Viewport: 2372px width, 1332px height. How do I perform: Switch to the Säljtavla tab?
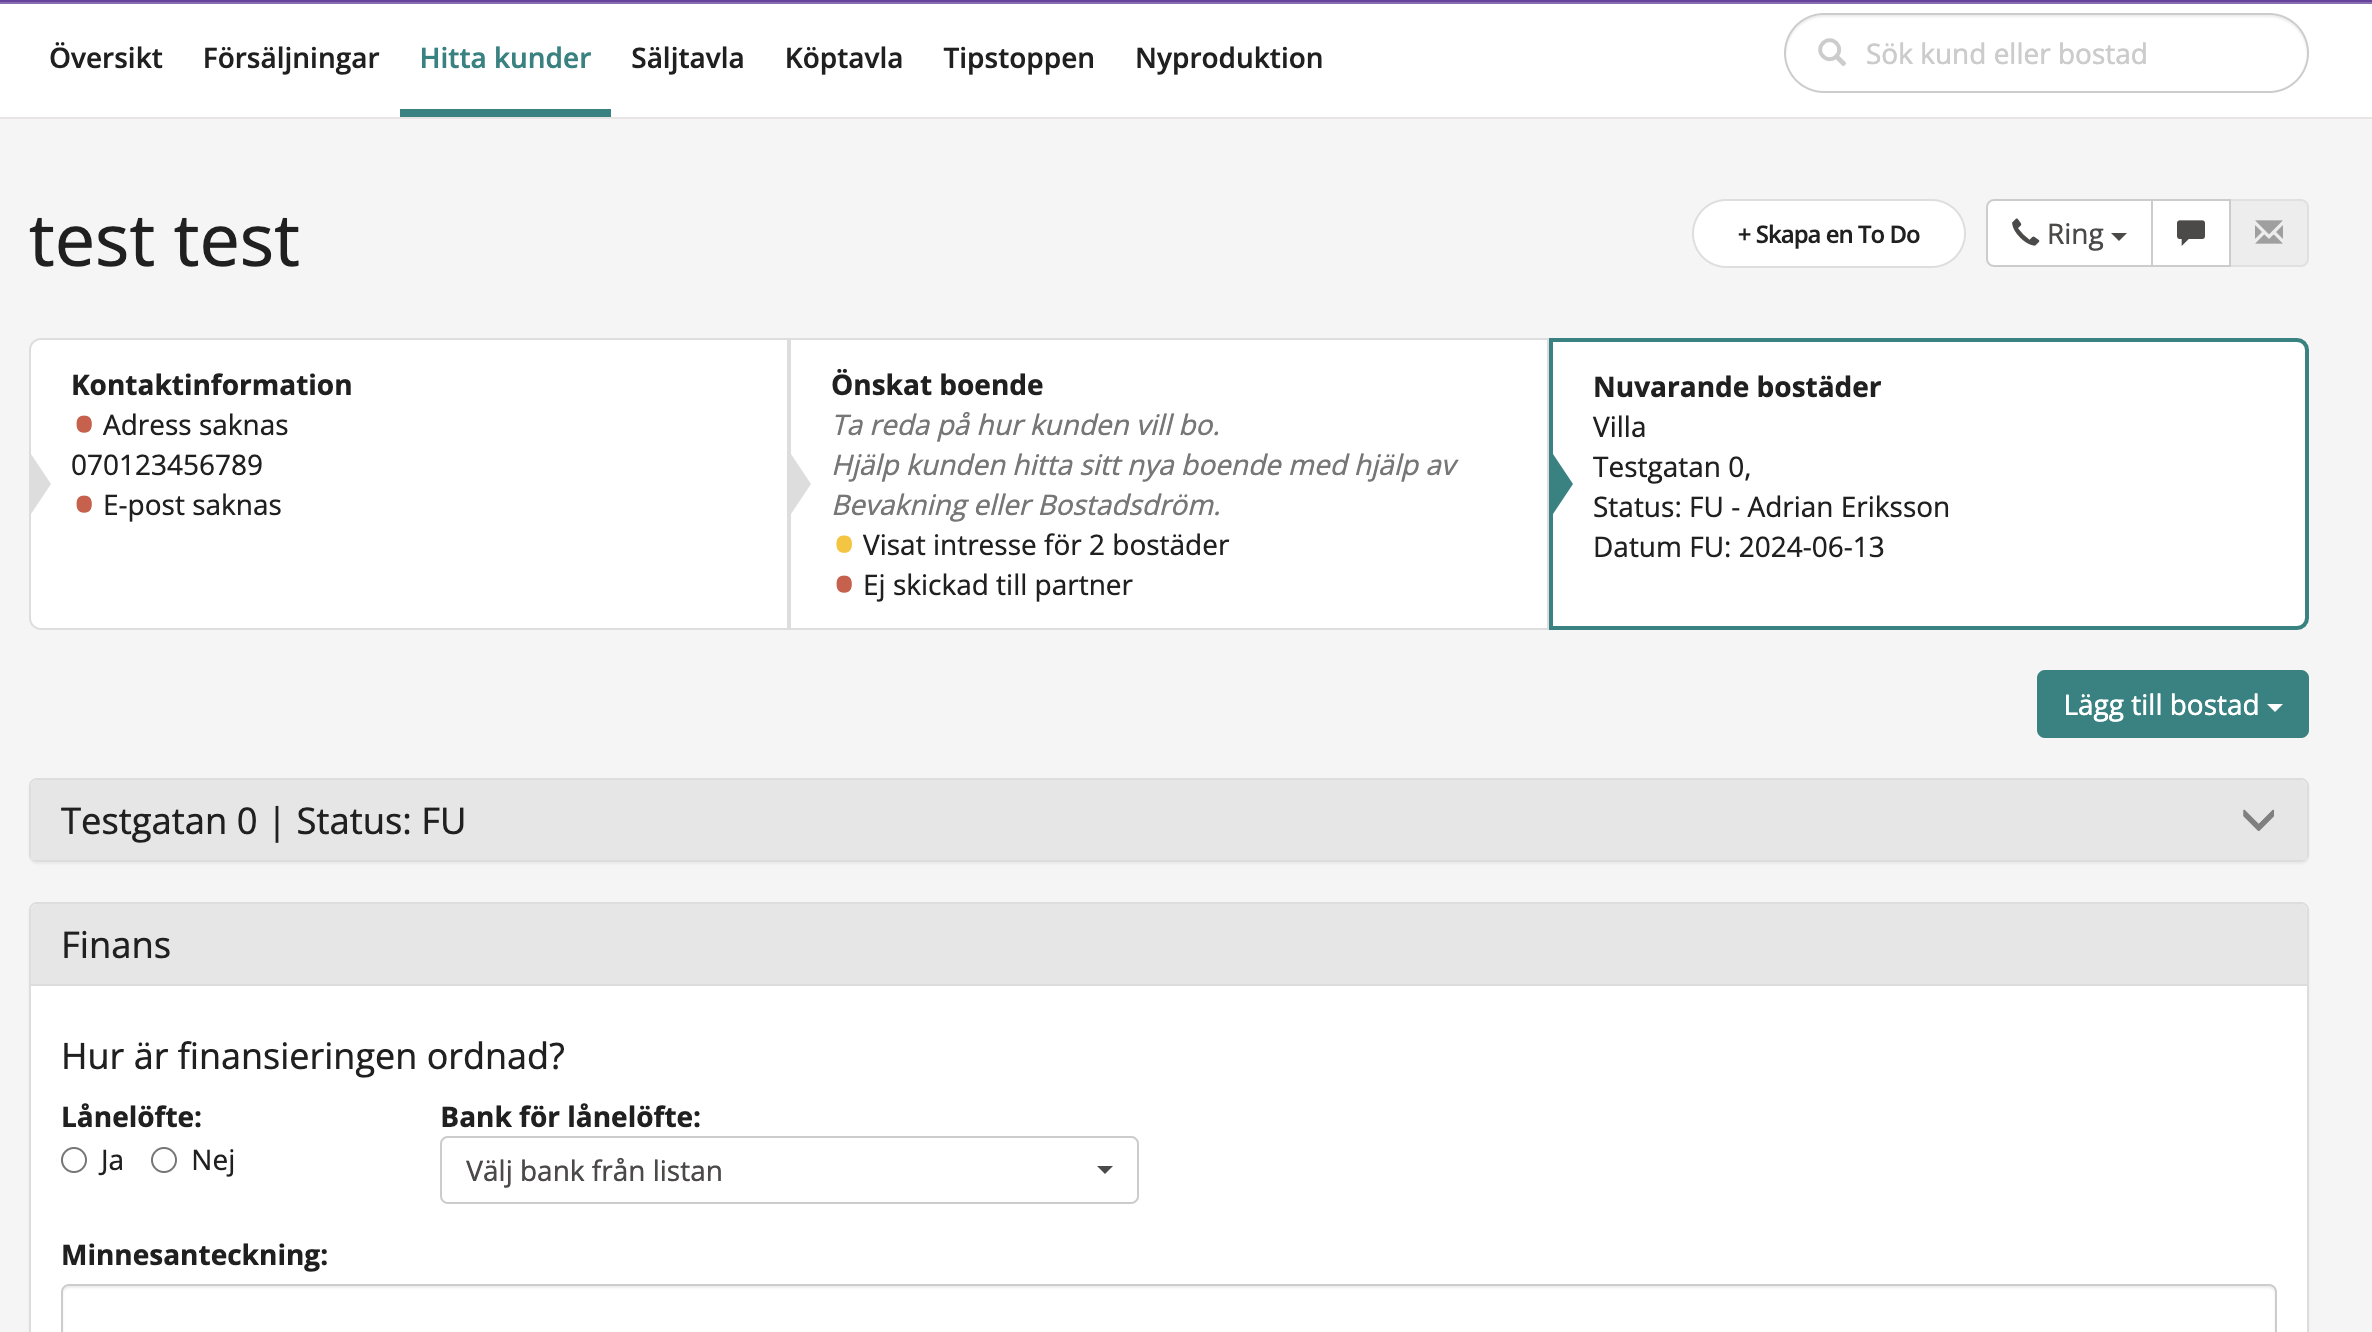point(687,58)
